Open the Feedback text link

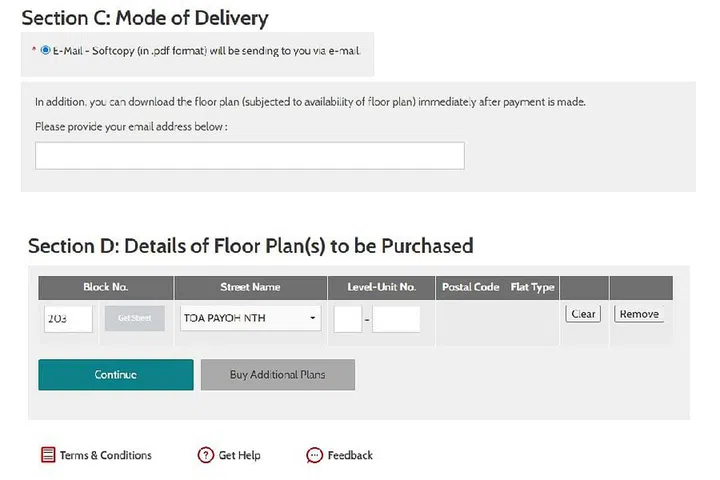[x=350, y=455]
